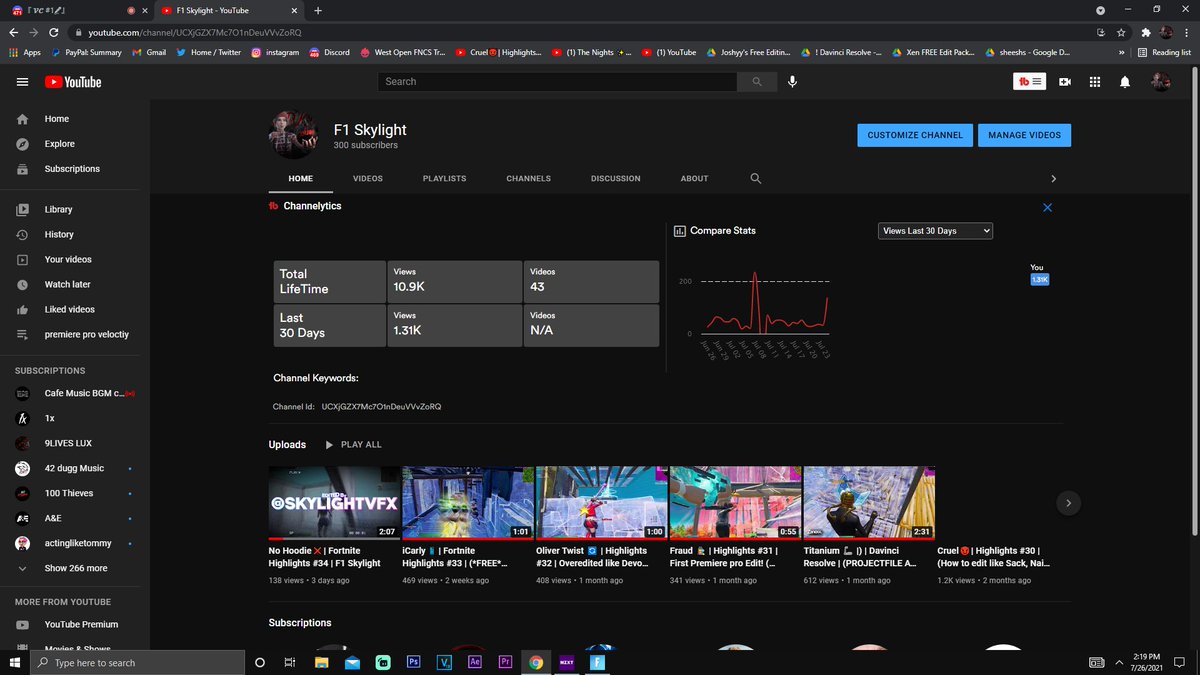Open Chrome extensions puzzle icon
The image size is (1200, 675).
tap(1145, 33)
